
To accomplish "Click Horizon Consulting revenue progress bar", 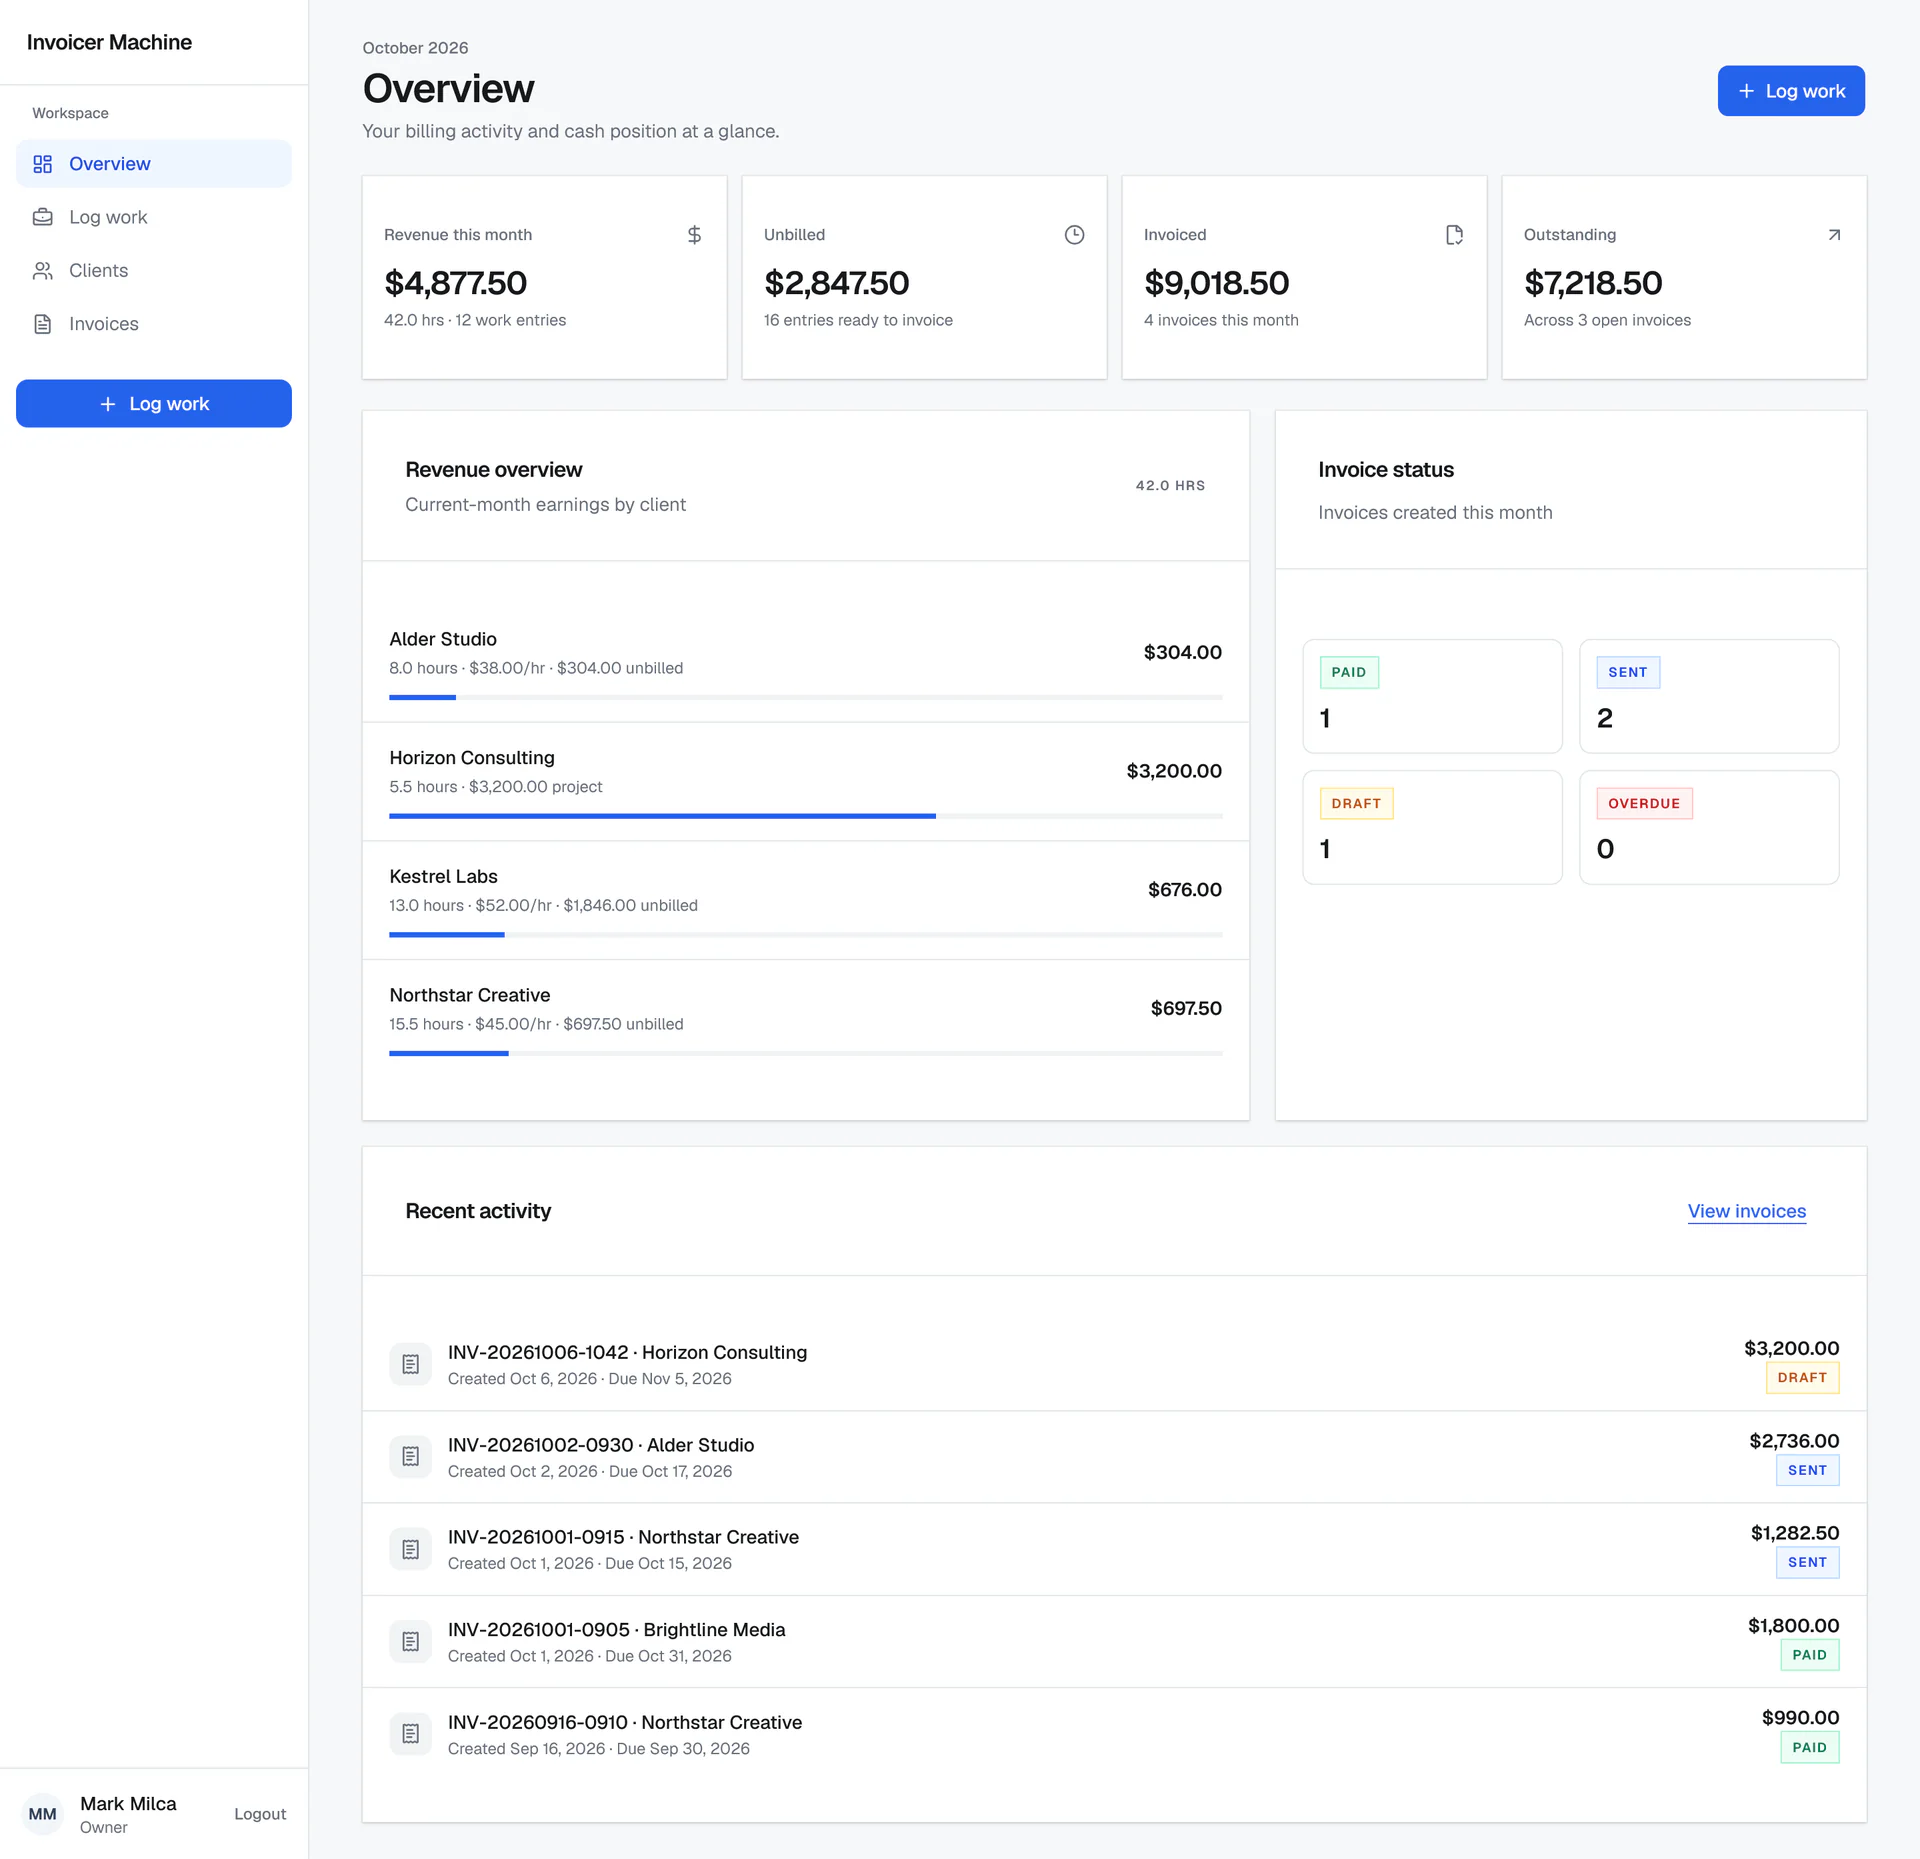I will click(806, 816).
